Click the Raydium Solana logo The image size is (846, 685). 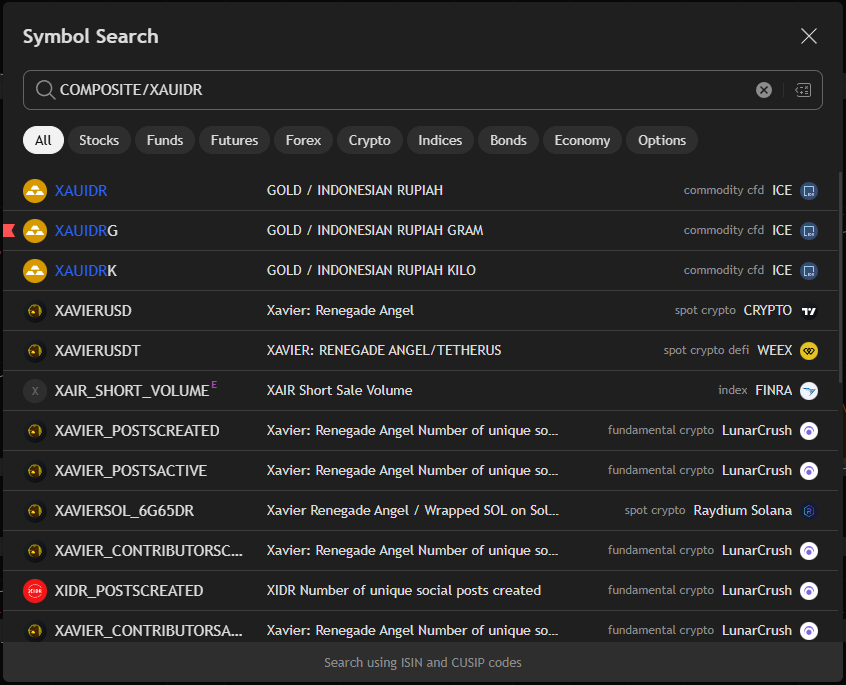[809, 511]
